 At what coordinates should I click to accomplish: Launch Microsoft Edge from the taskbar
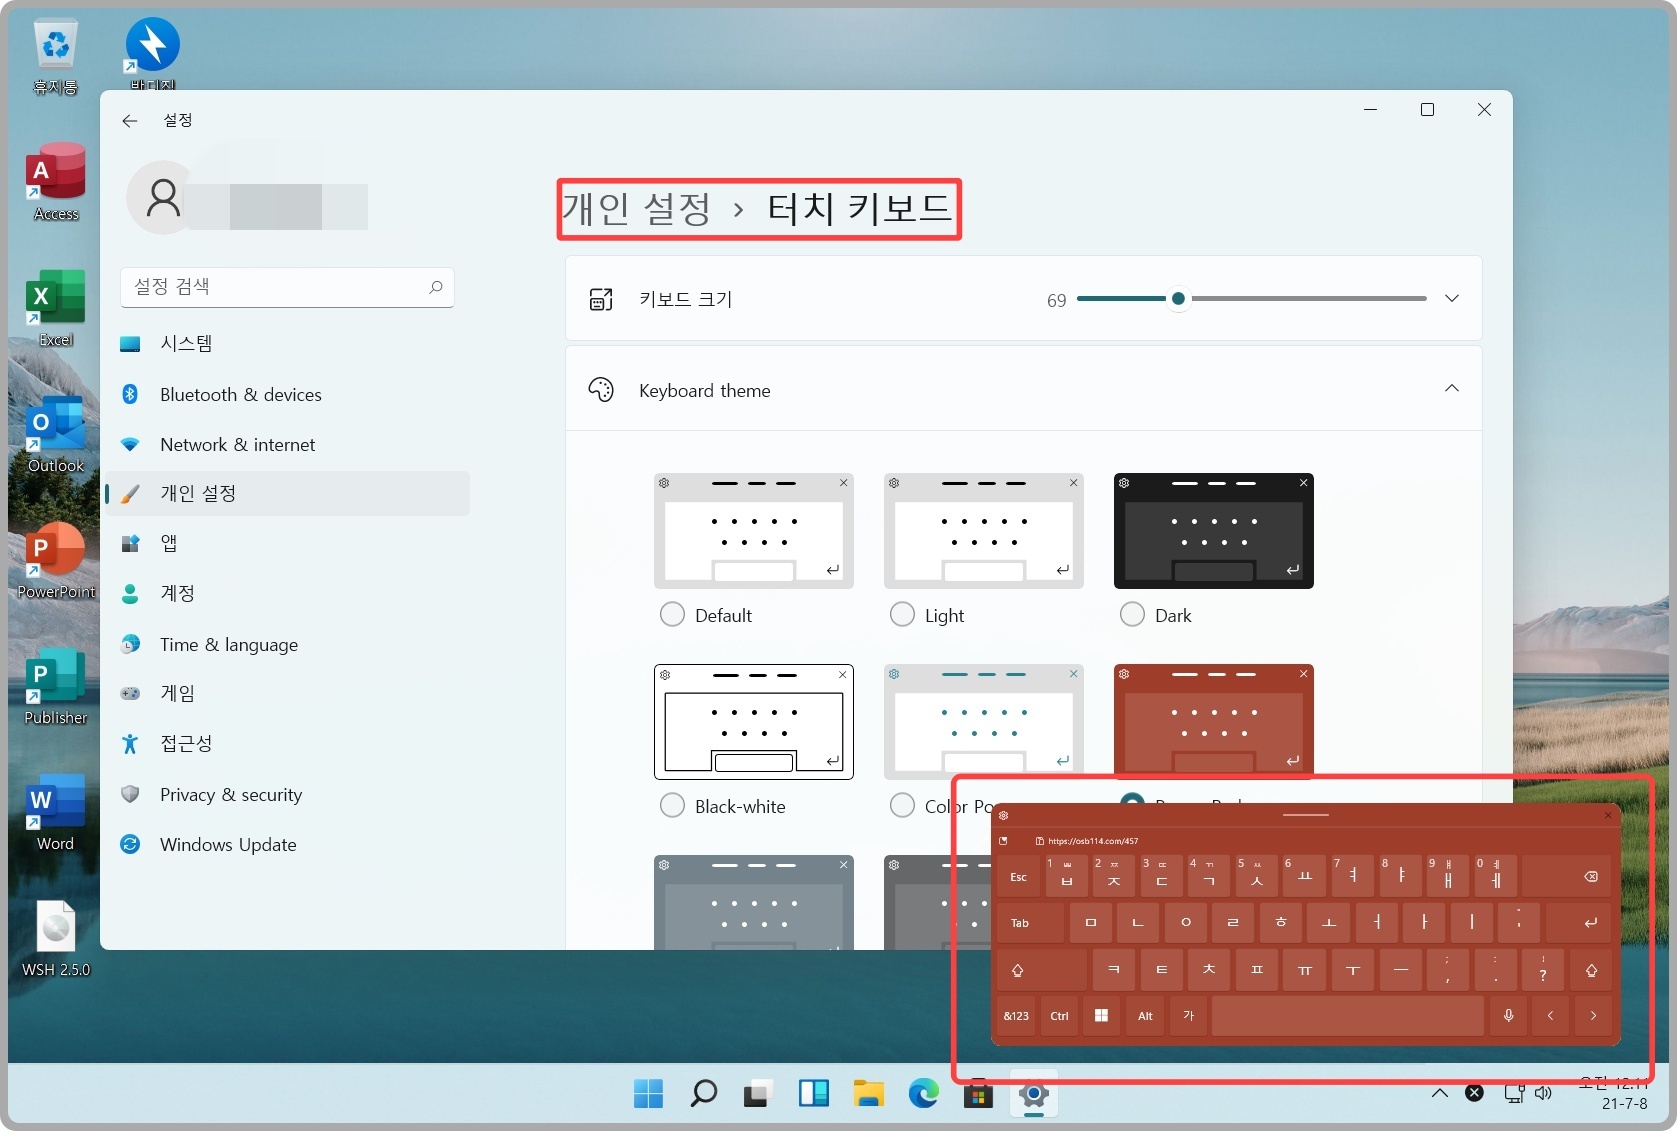923,1094
